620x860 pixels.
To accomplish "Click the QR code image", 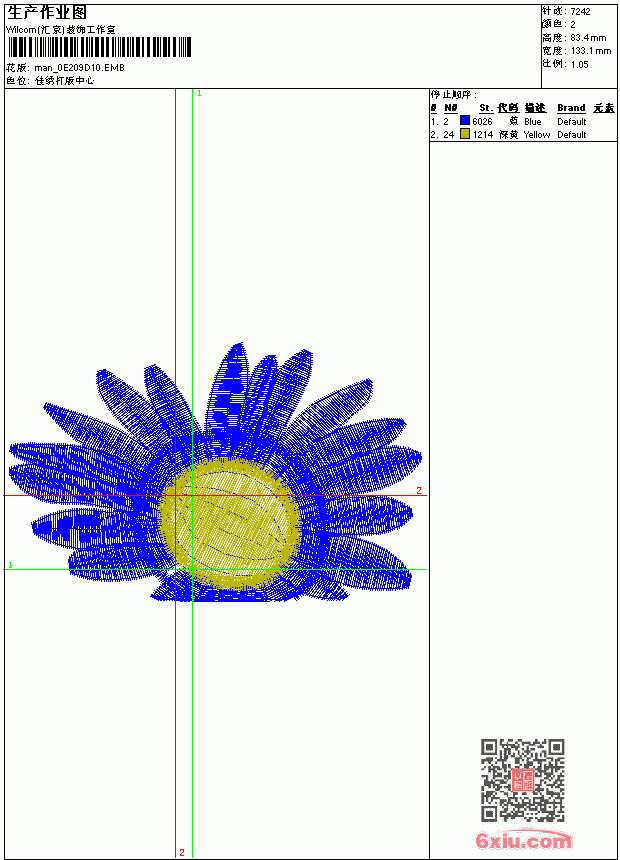I will (x=523, y=780).
